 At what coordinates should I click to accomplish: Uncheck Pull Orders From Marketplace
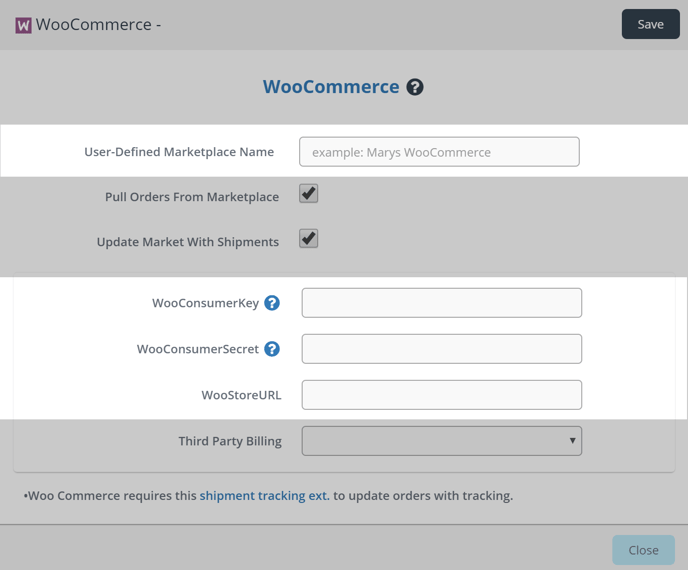tap(308, 194)
